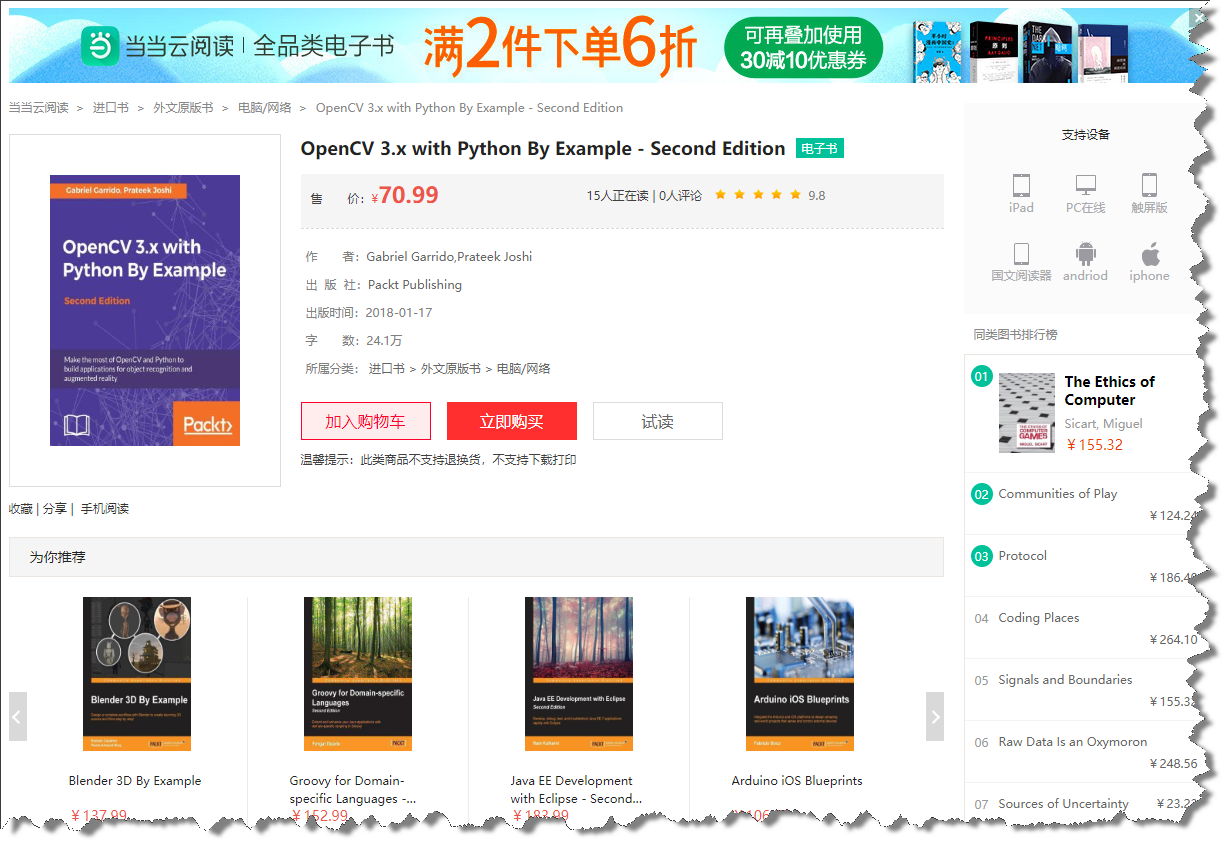Click Java EE Development with Eclipse title

(x=576, y=790)
